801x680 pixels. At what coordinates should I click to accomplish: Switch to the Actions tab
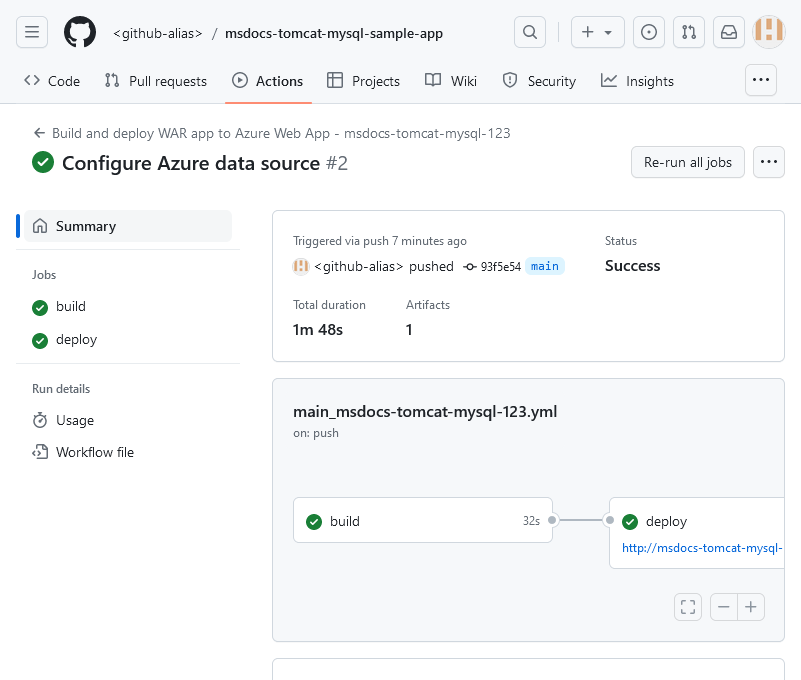(268, 81)
